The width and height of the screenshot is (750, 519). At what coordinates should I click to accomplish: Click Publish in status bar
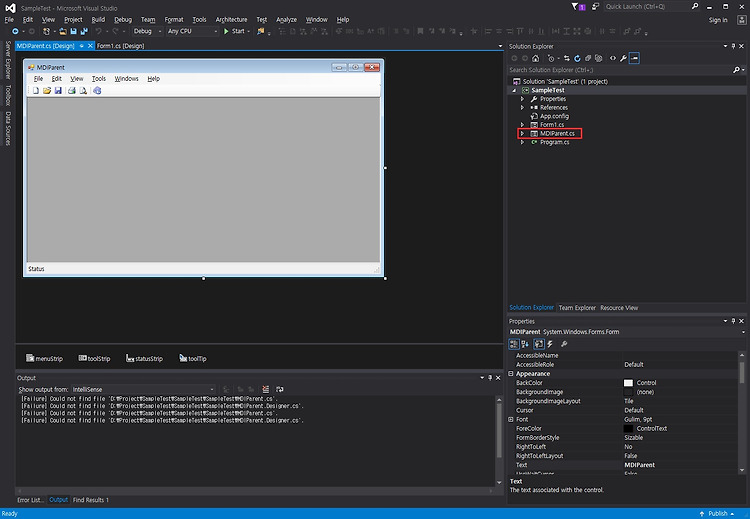click(x=717, y=513)
